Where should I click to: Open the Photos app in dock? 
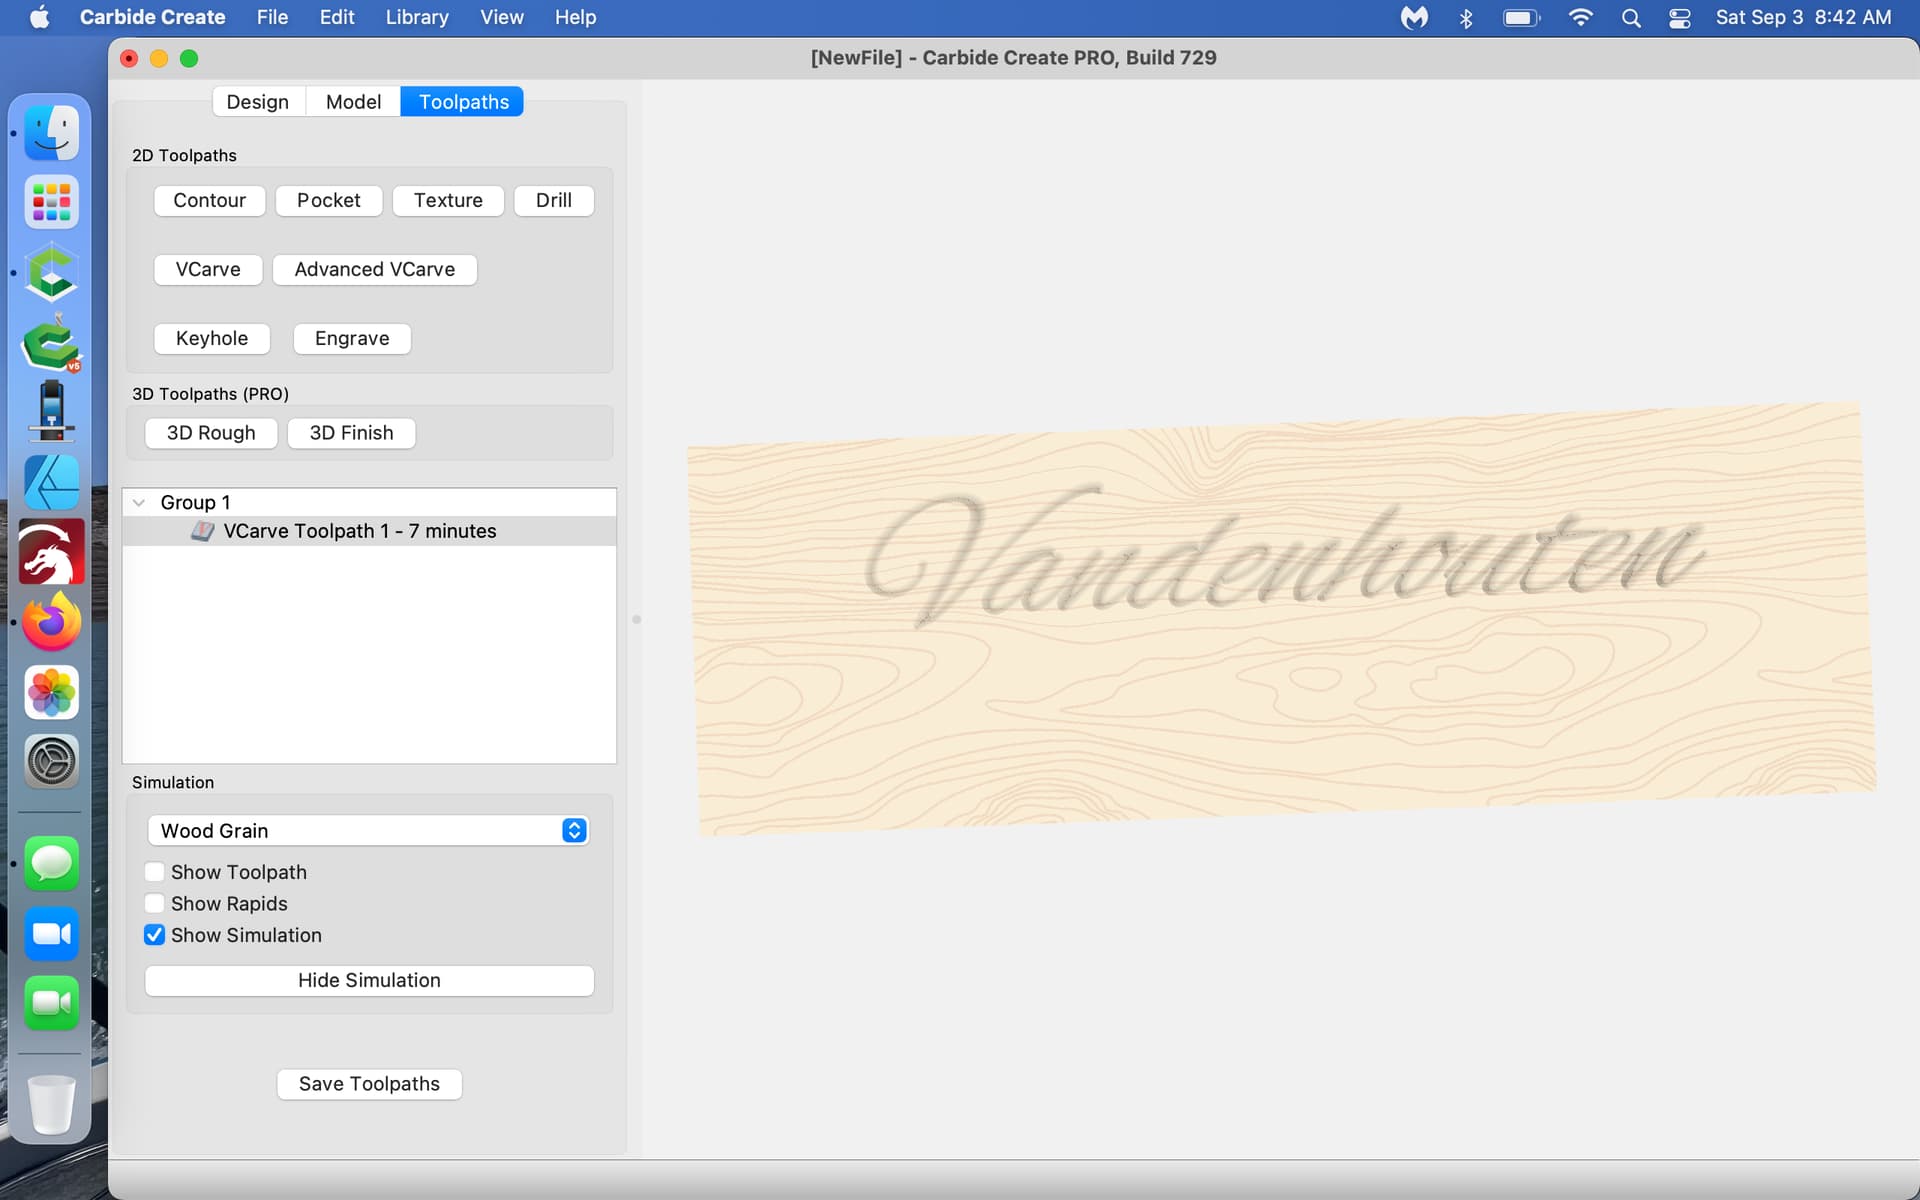[x=51, y=692]
